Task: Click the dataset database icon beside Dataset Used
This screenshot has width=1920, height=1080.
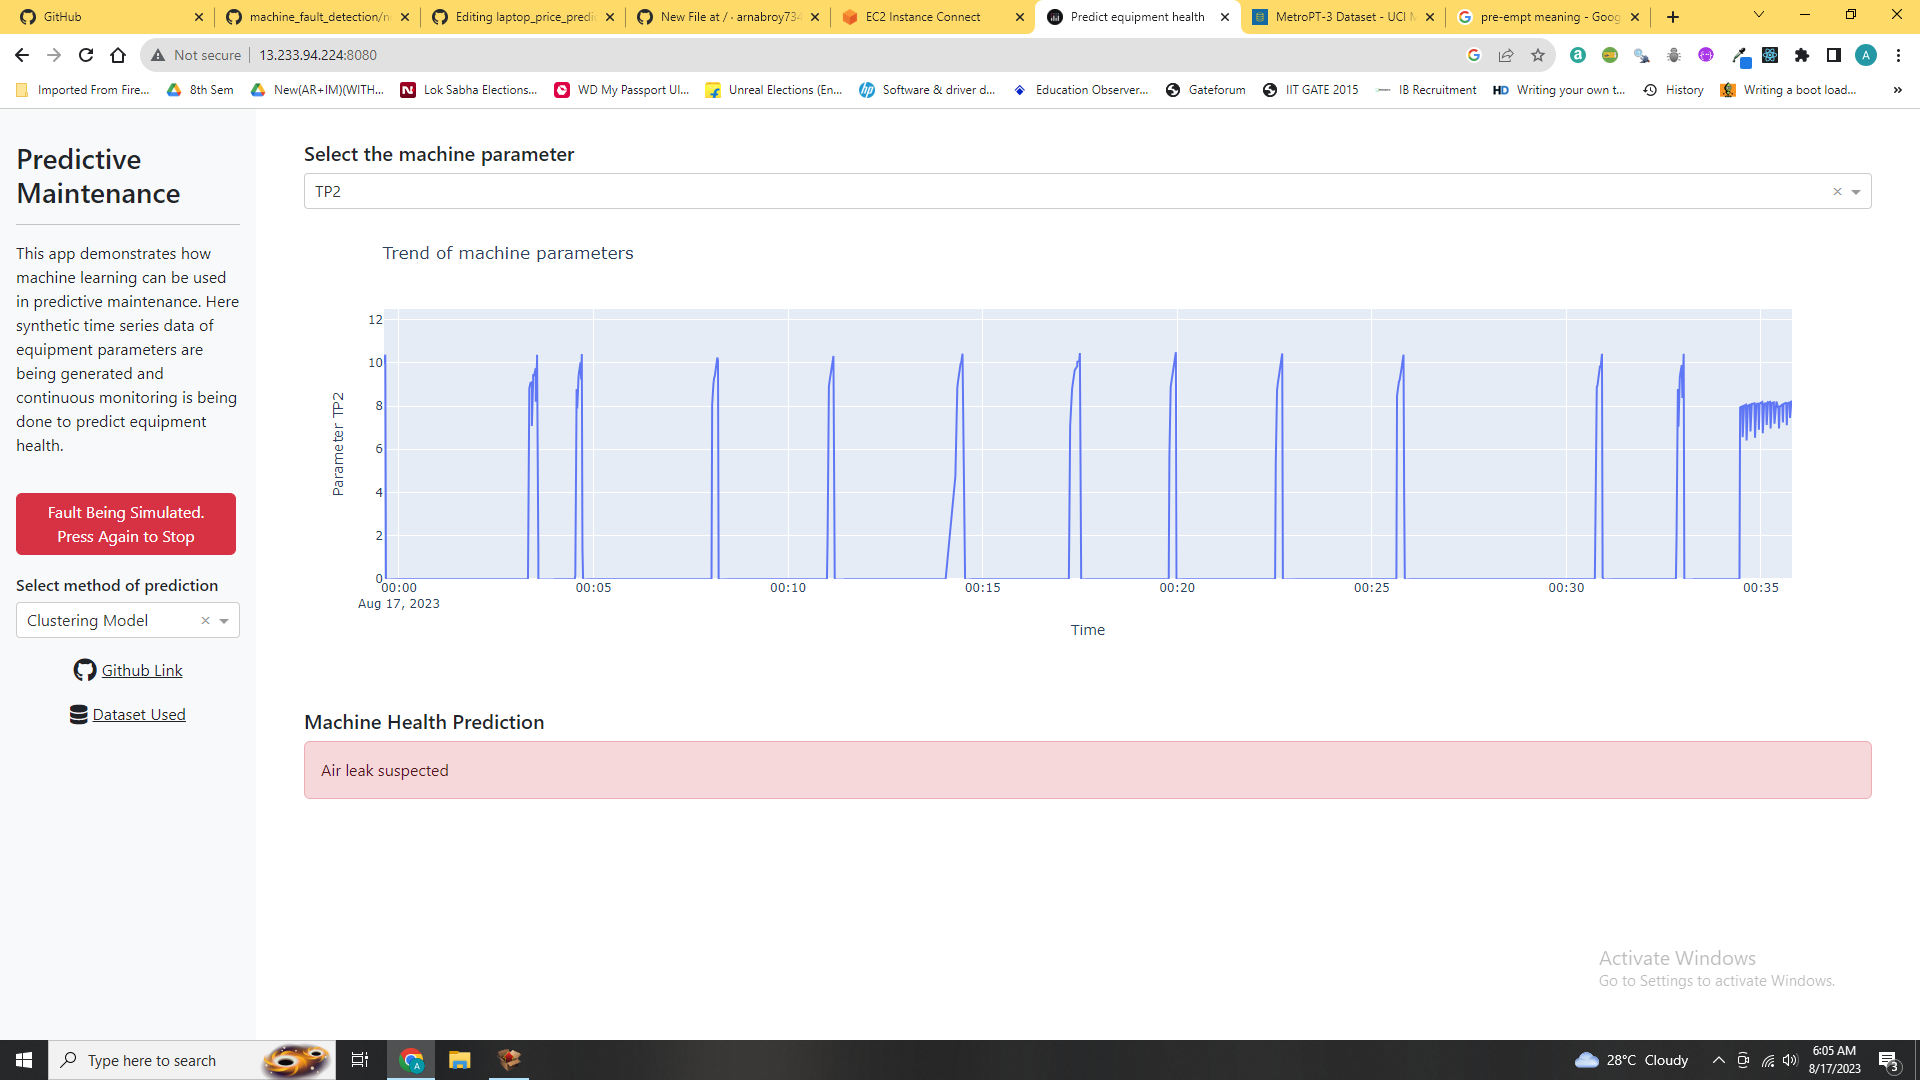Action: click(78, 714)
